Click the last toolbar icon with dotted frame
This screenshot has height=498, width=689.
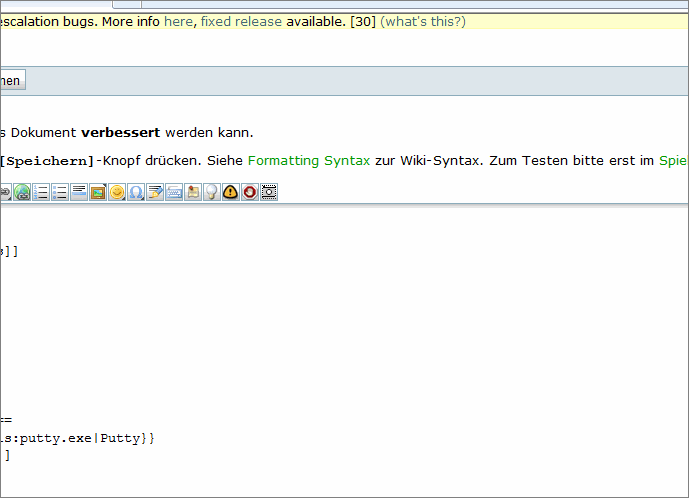[x=268, y=192]
